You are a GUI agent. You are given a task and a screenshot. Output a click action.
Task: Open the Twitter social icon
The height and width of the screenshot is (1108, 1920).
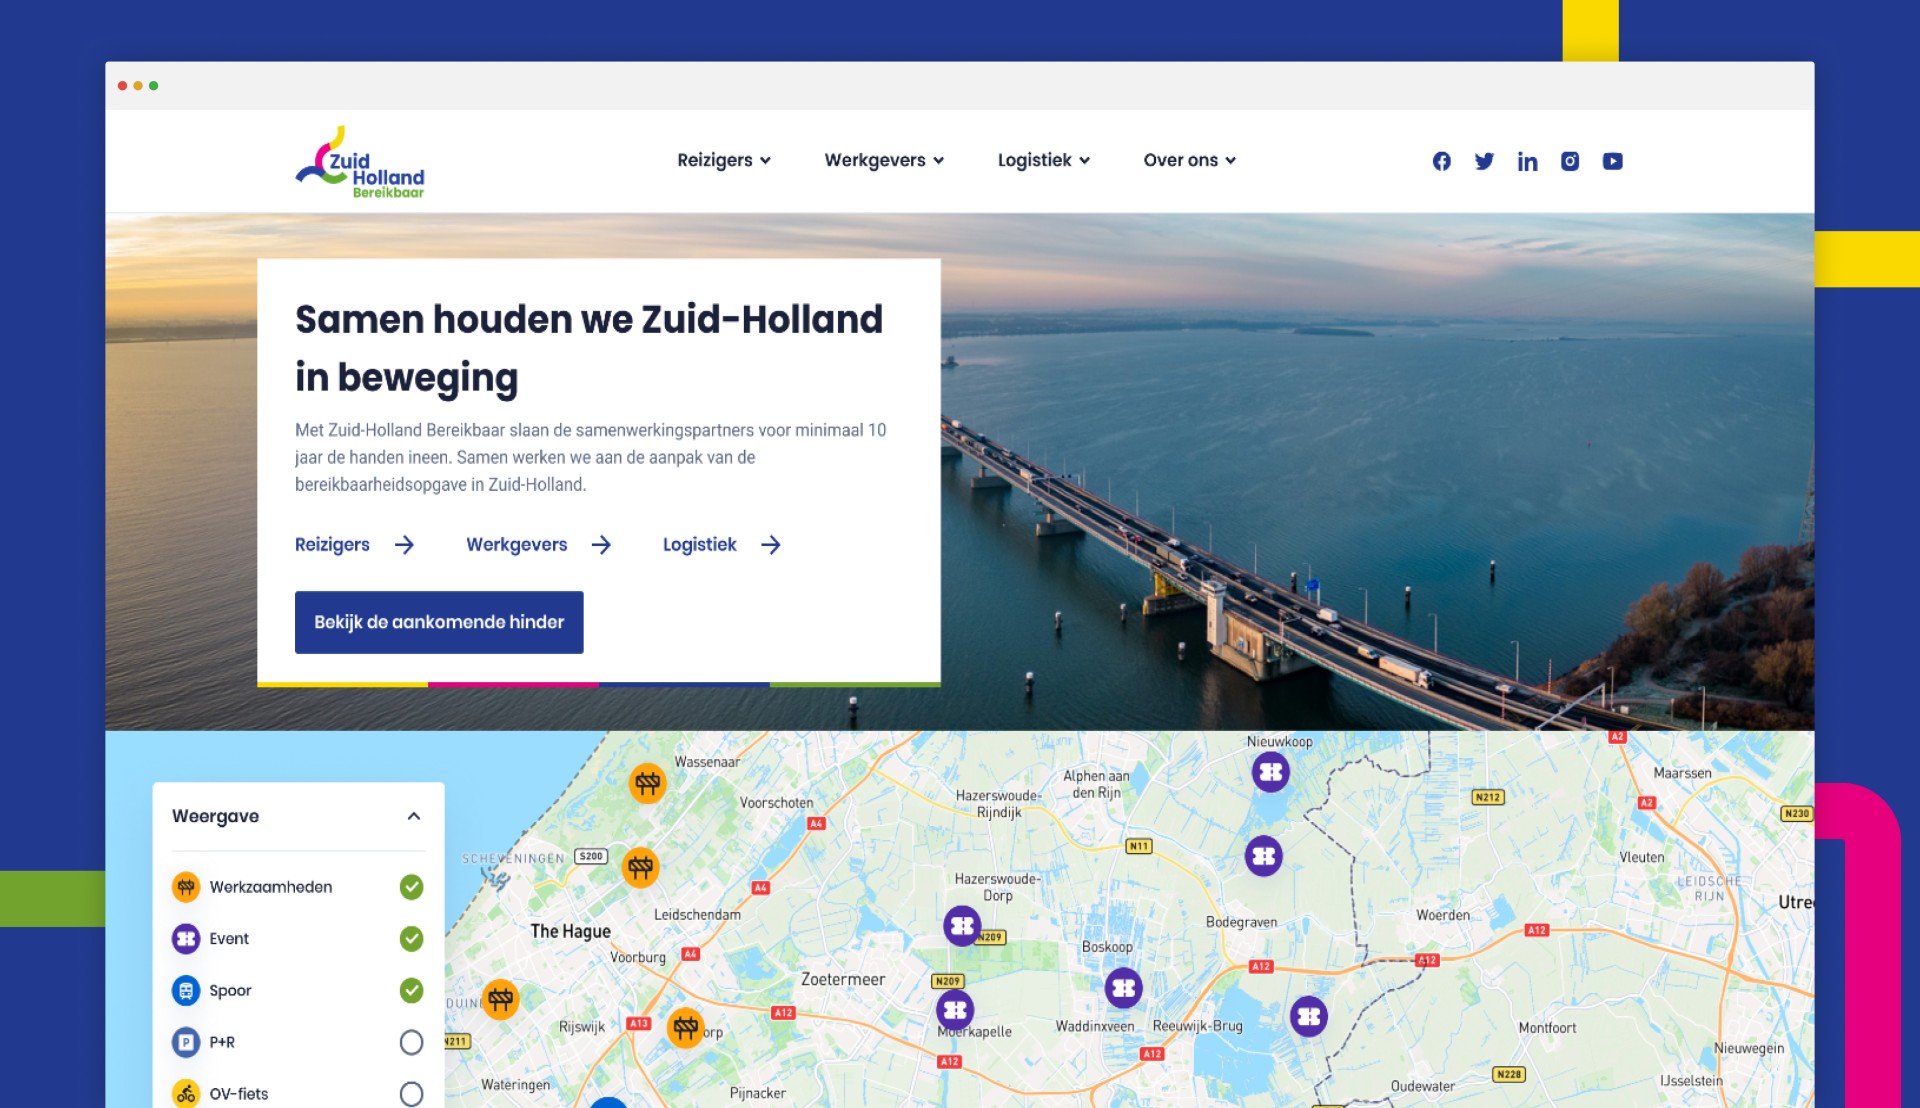pyautogui.click(x=1484, y=161)
